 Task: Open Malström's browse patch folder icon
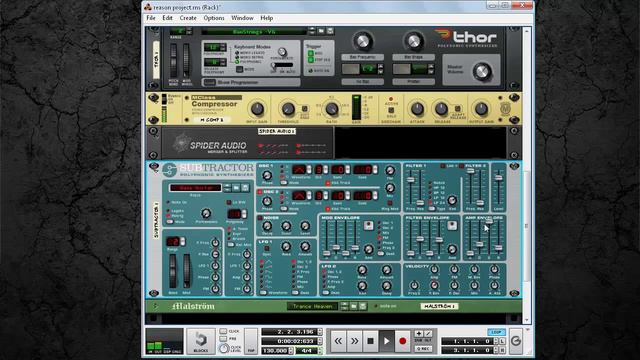click(x=353, y=306)
